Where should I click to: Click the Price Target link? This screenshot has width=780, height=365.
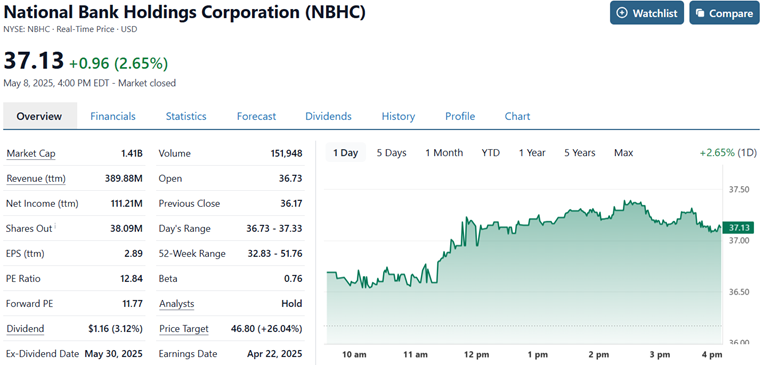point(184,329)
